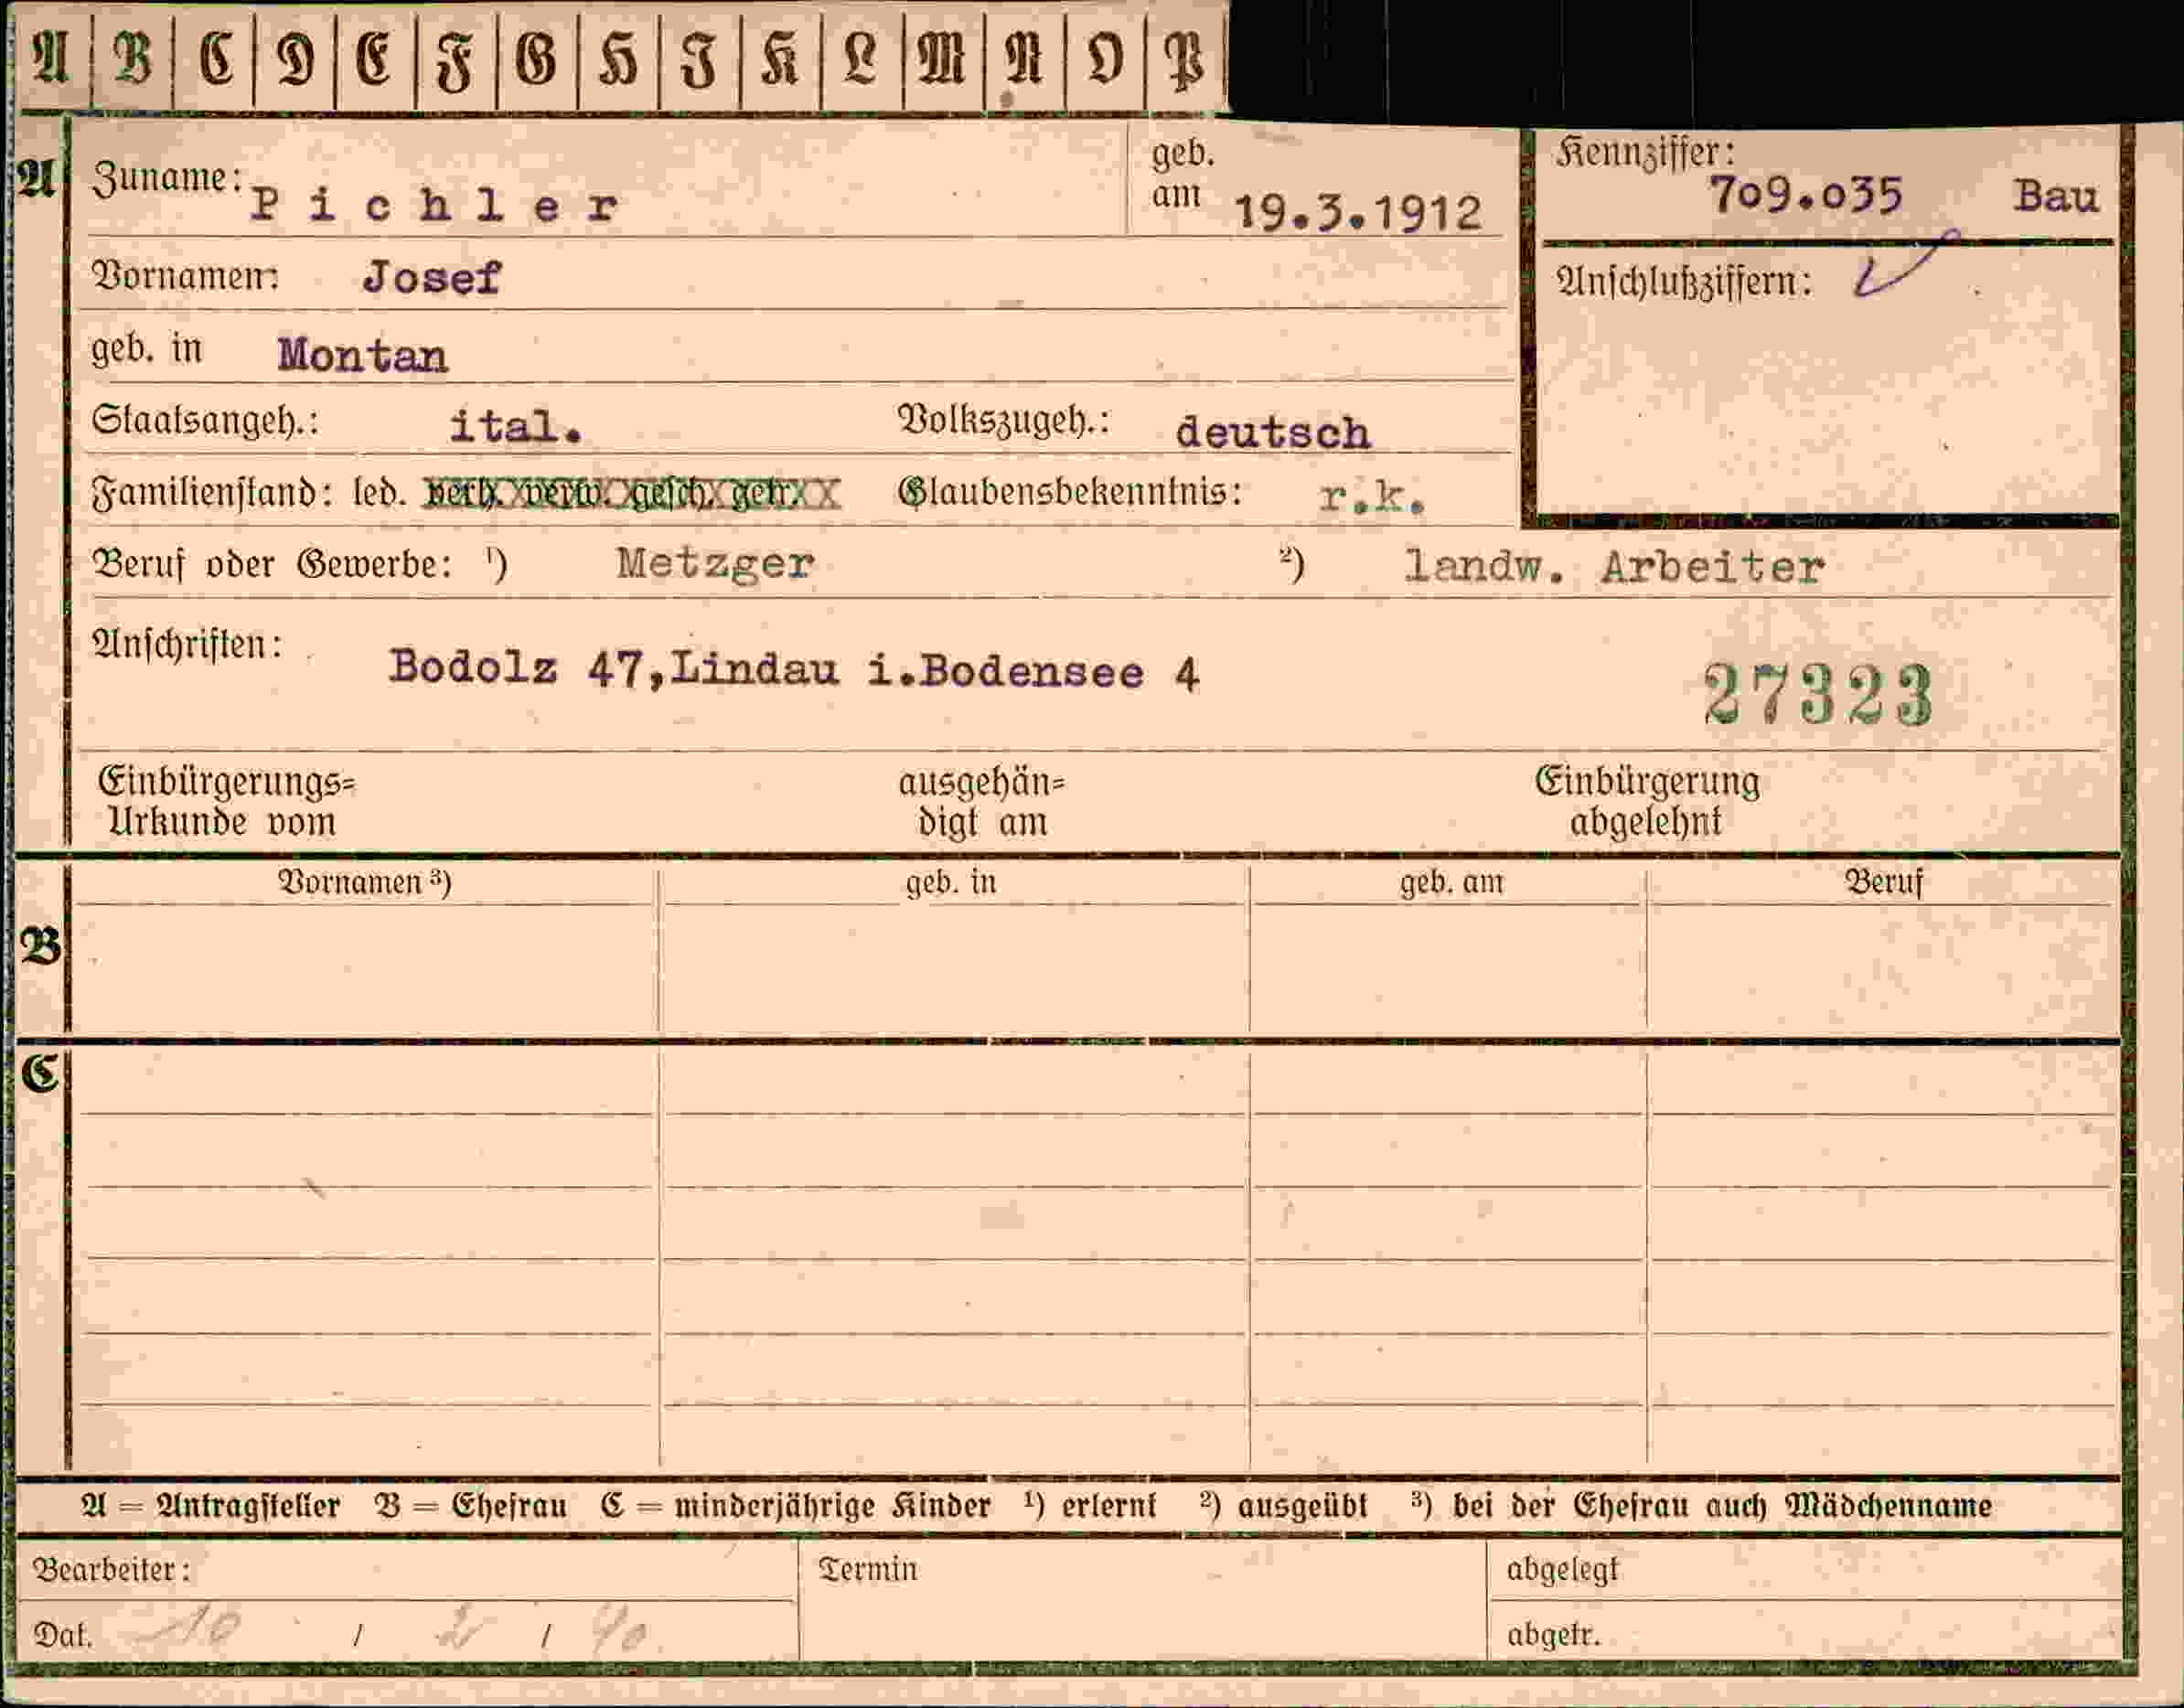Screen dimensions: 2184x1708
Task: Click the "Termin" label
Action: 867,1569
